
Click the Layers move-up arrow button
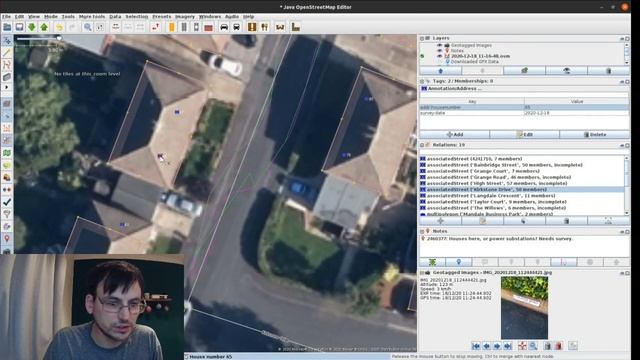coord(440,71)
